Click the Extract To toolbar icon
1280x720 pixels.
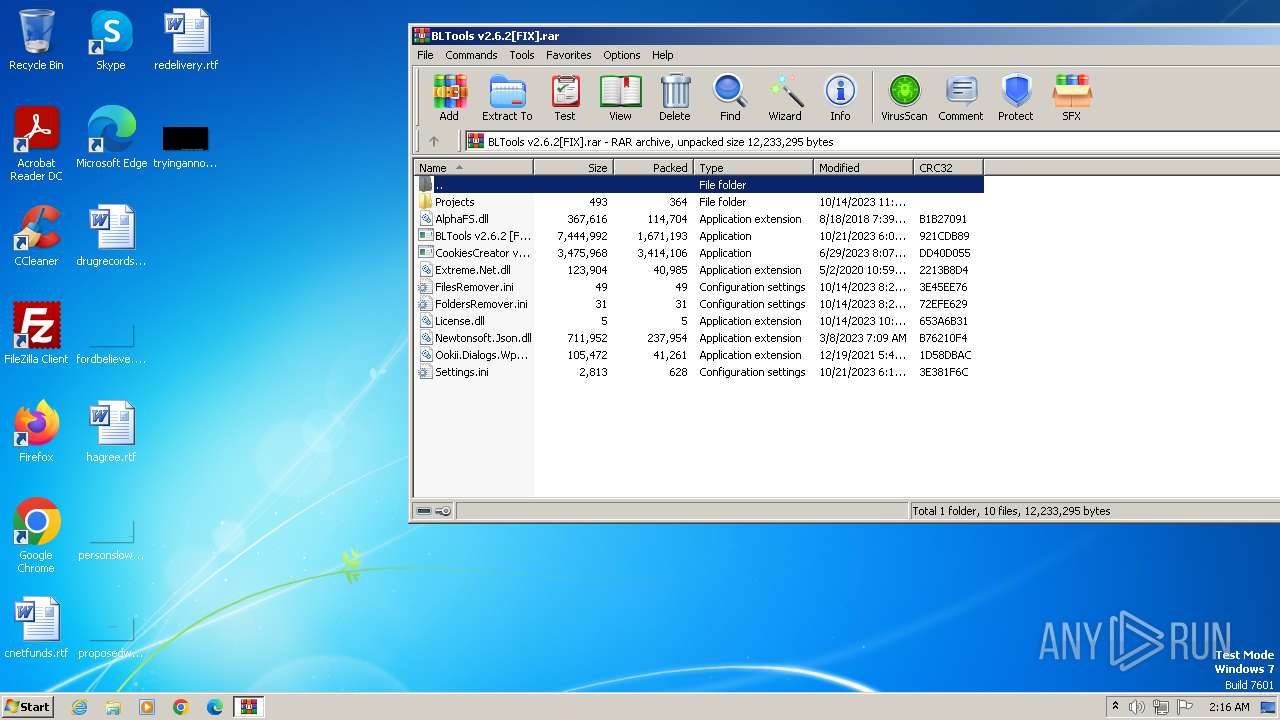pos(507,97)
